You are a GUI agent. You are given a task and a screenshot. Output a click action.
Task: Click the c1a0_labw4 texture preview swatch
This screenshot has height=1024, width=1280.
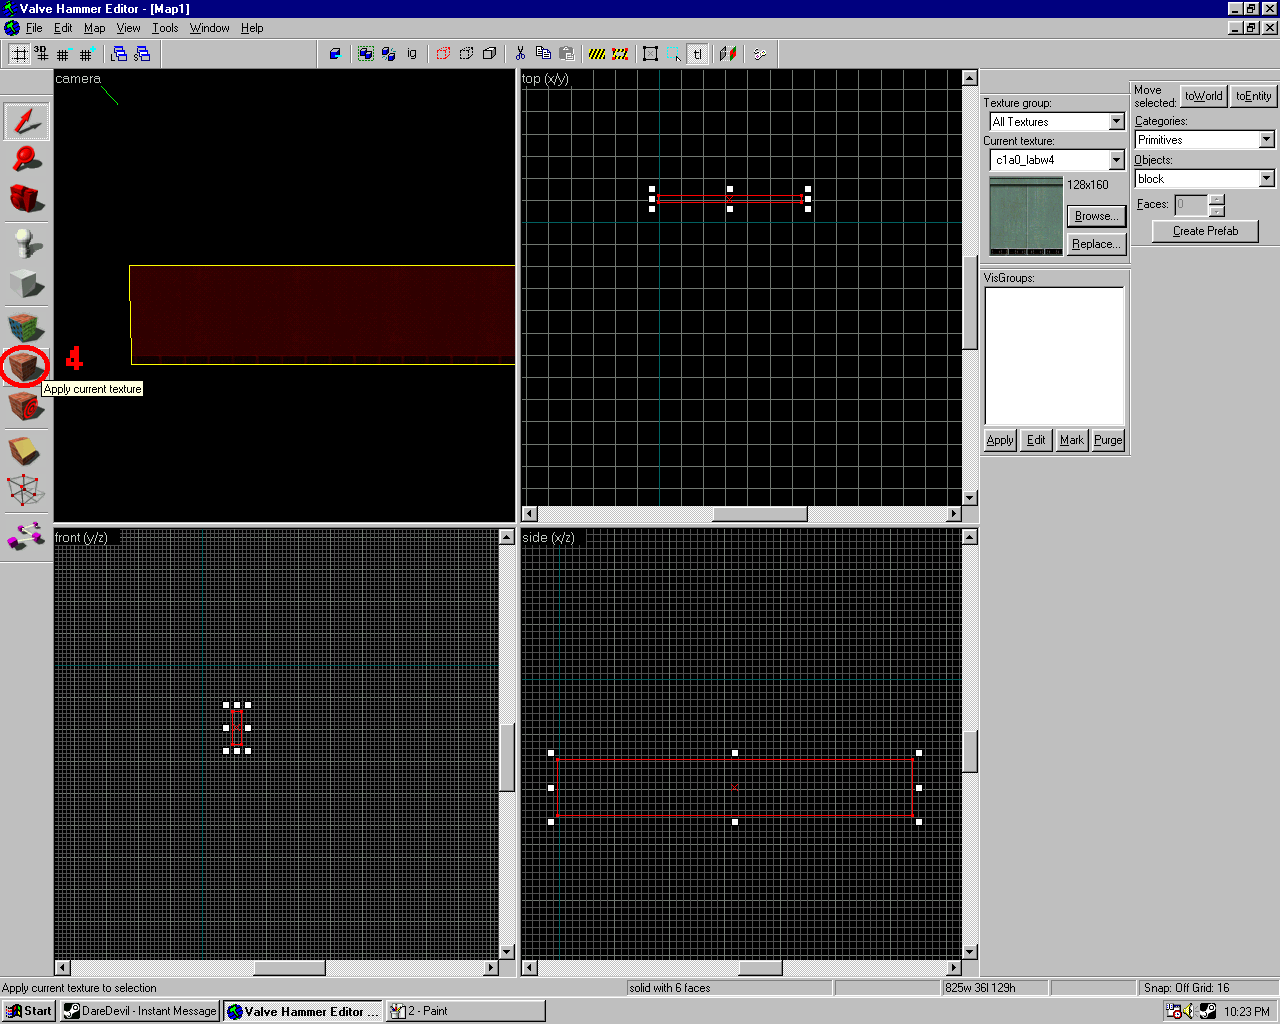point(1025,215)
